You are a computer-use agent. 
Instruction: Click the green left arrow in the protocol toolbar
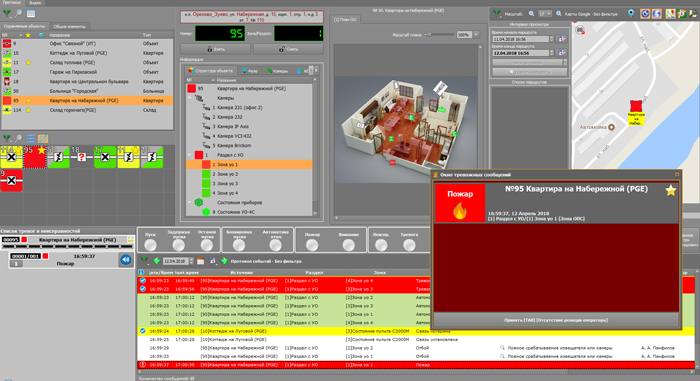coord(156,261)
